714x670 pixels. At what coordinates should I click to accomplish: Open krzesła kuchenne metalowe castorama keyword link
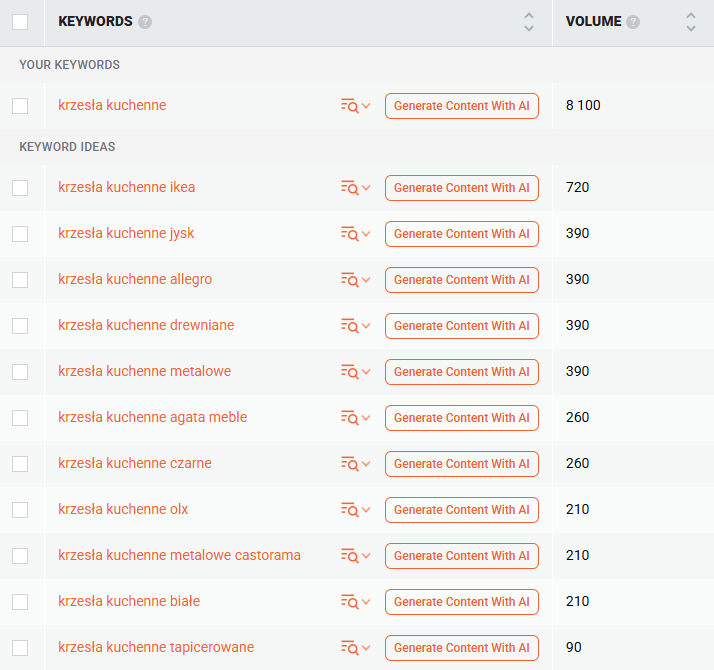pos(179,555)
